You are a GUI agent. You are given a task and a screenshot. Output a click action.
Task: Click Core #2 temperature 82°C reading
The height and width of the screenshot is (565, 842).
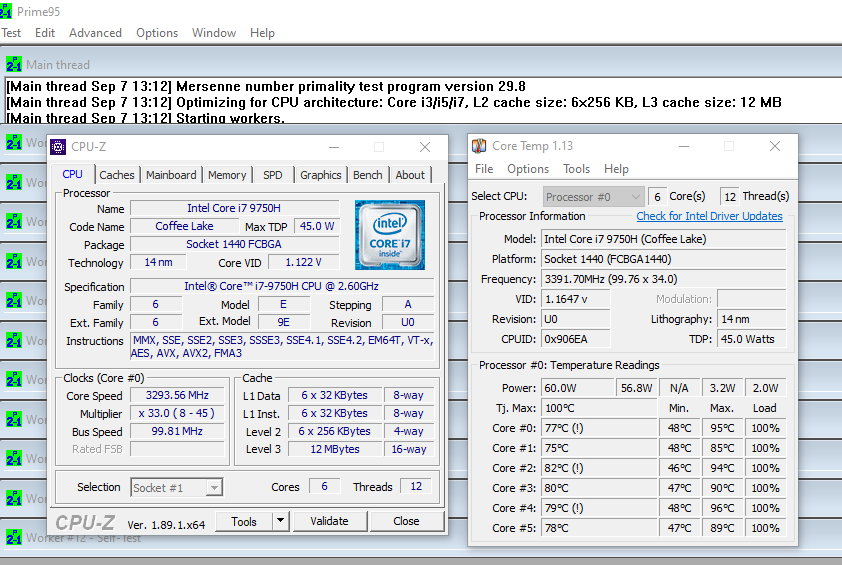599,468
